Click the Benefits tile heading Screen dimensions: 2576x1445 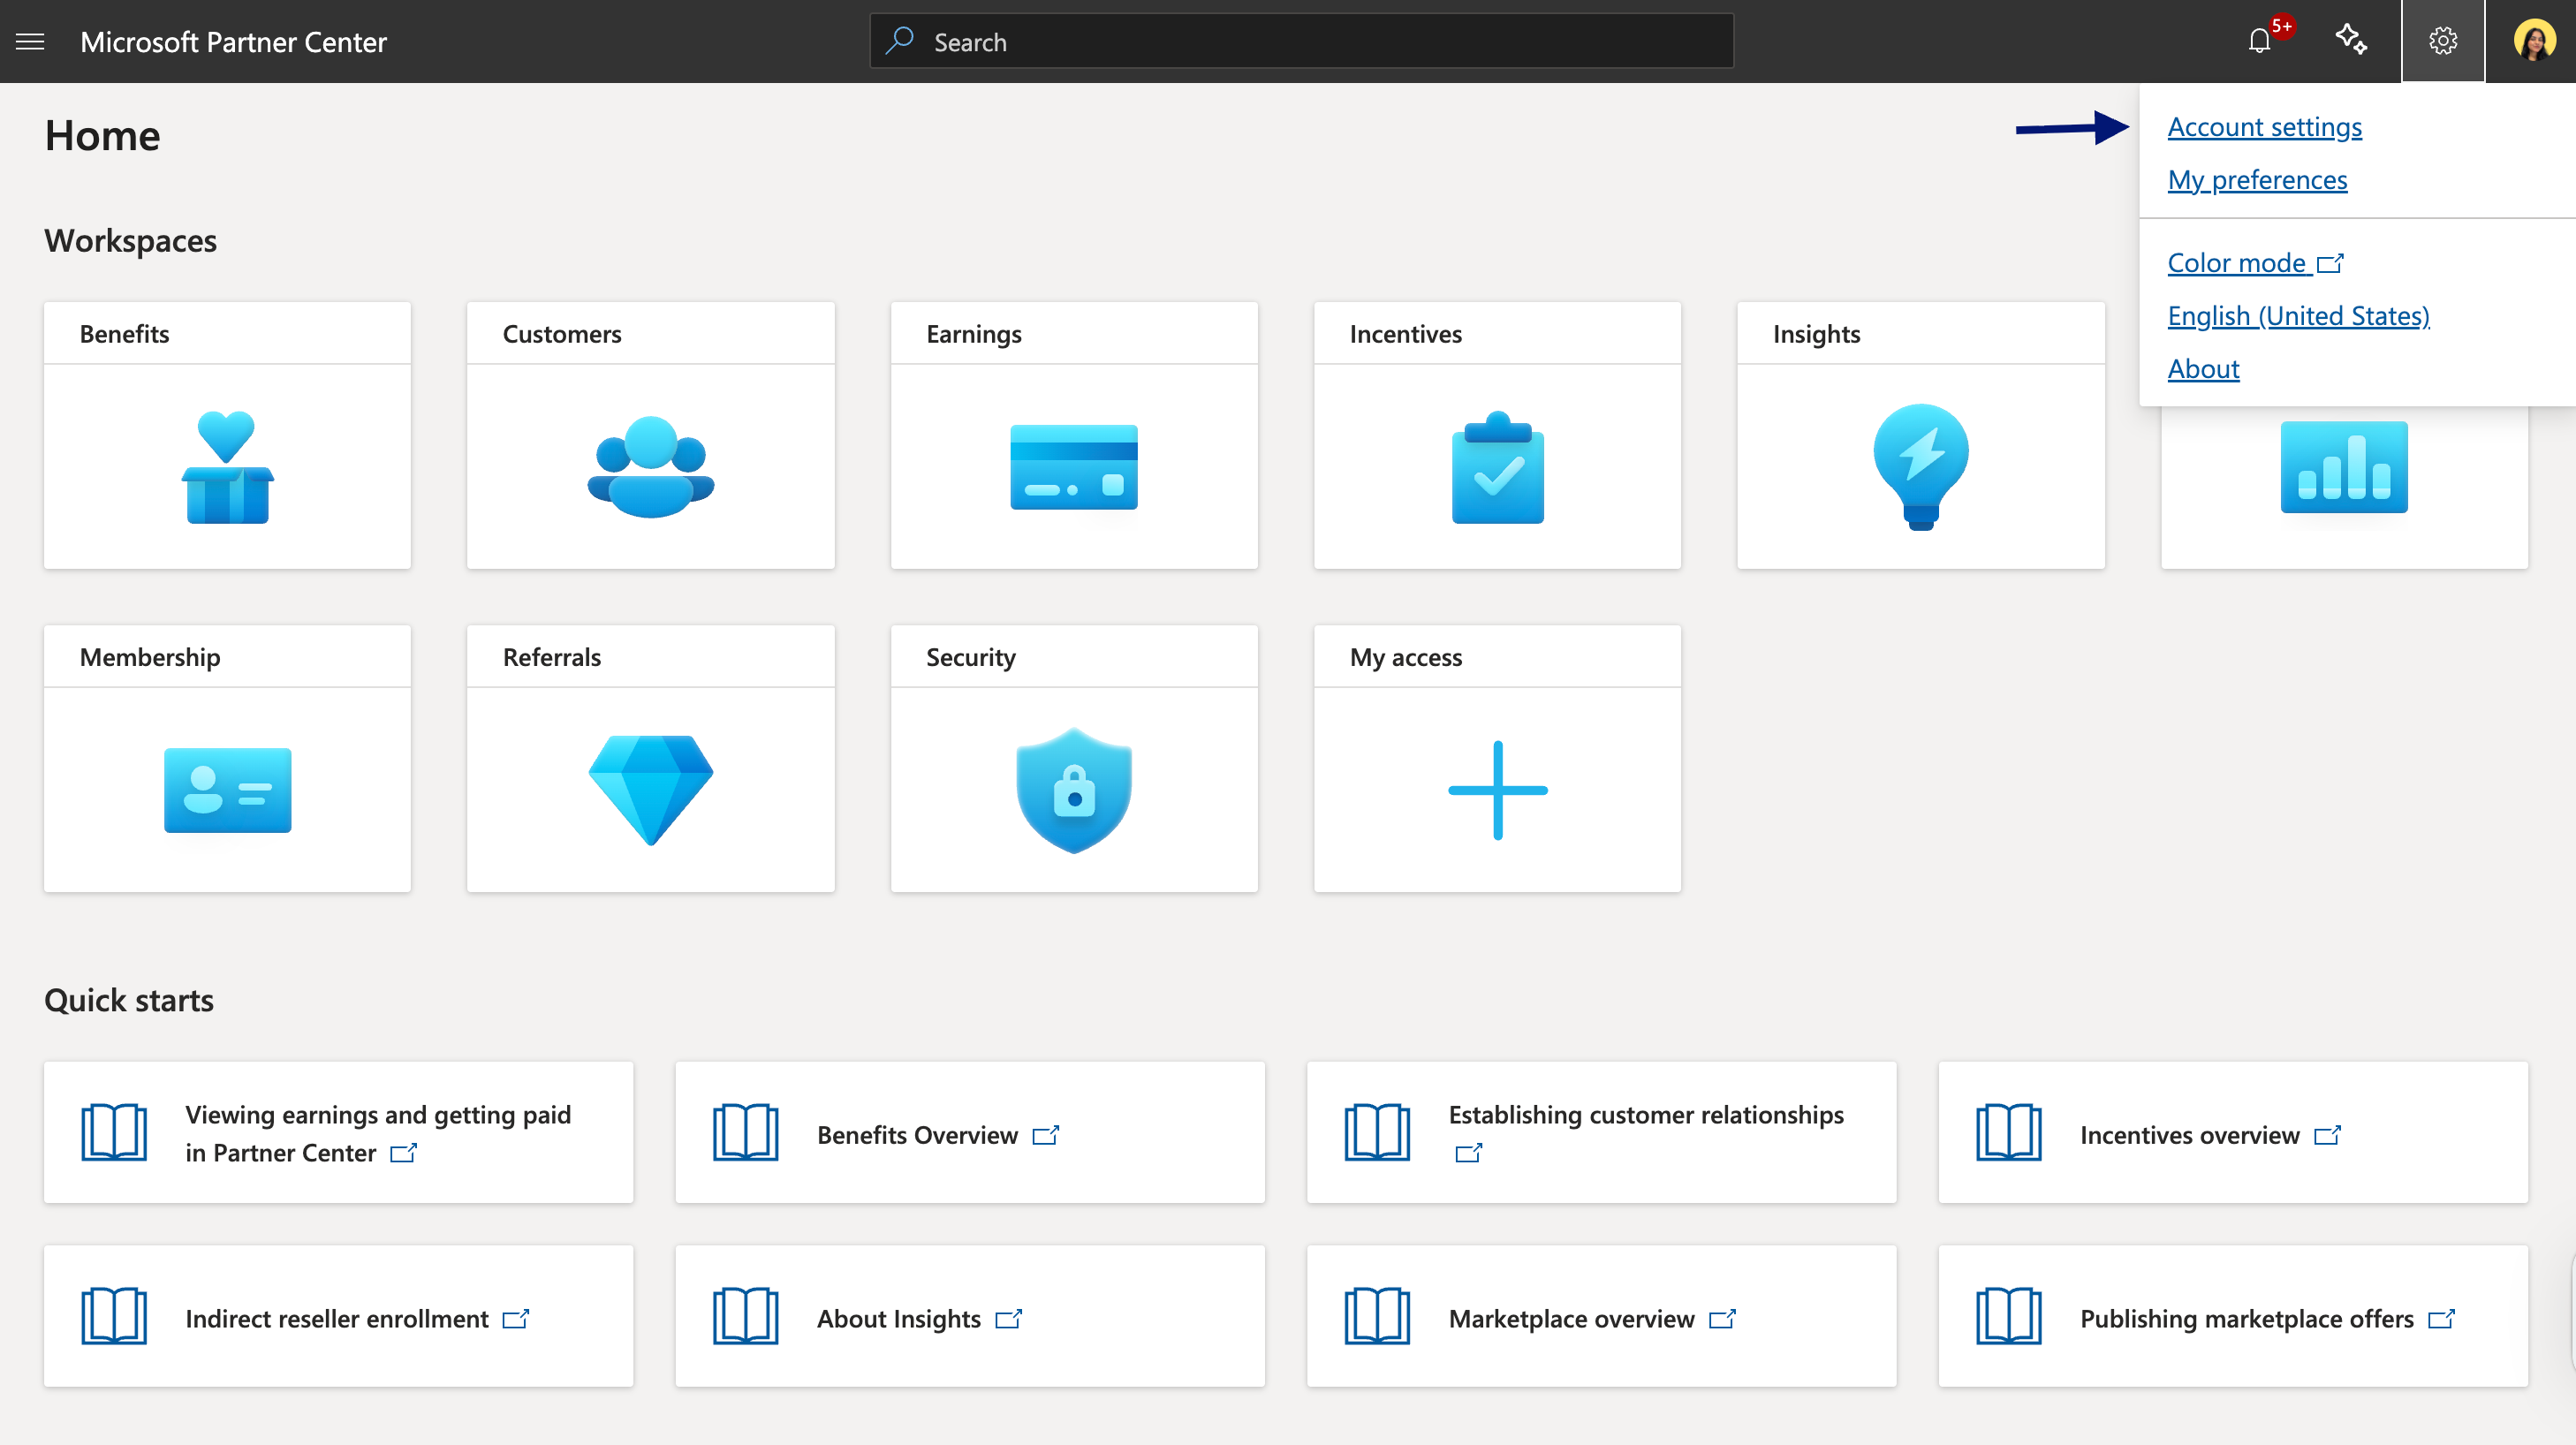[124, 334]
